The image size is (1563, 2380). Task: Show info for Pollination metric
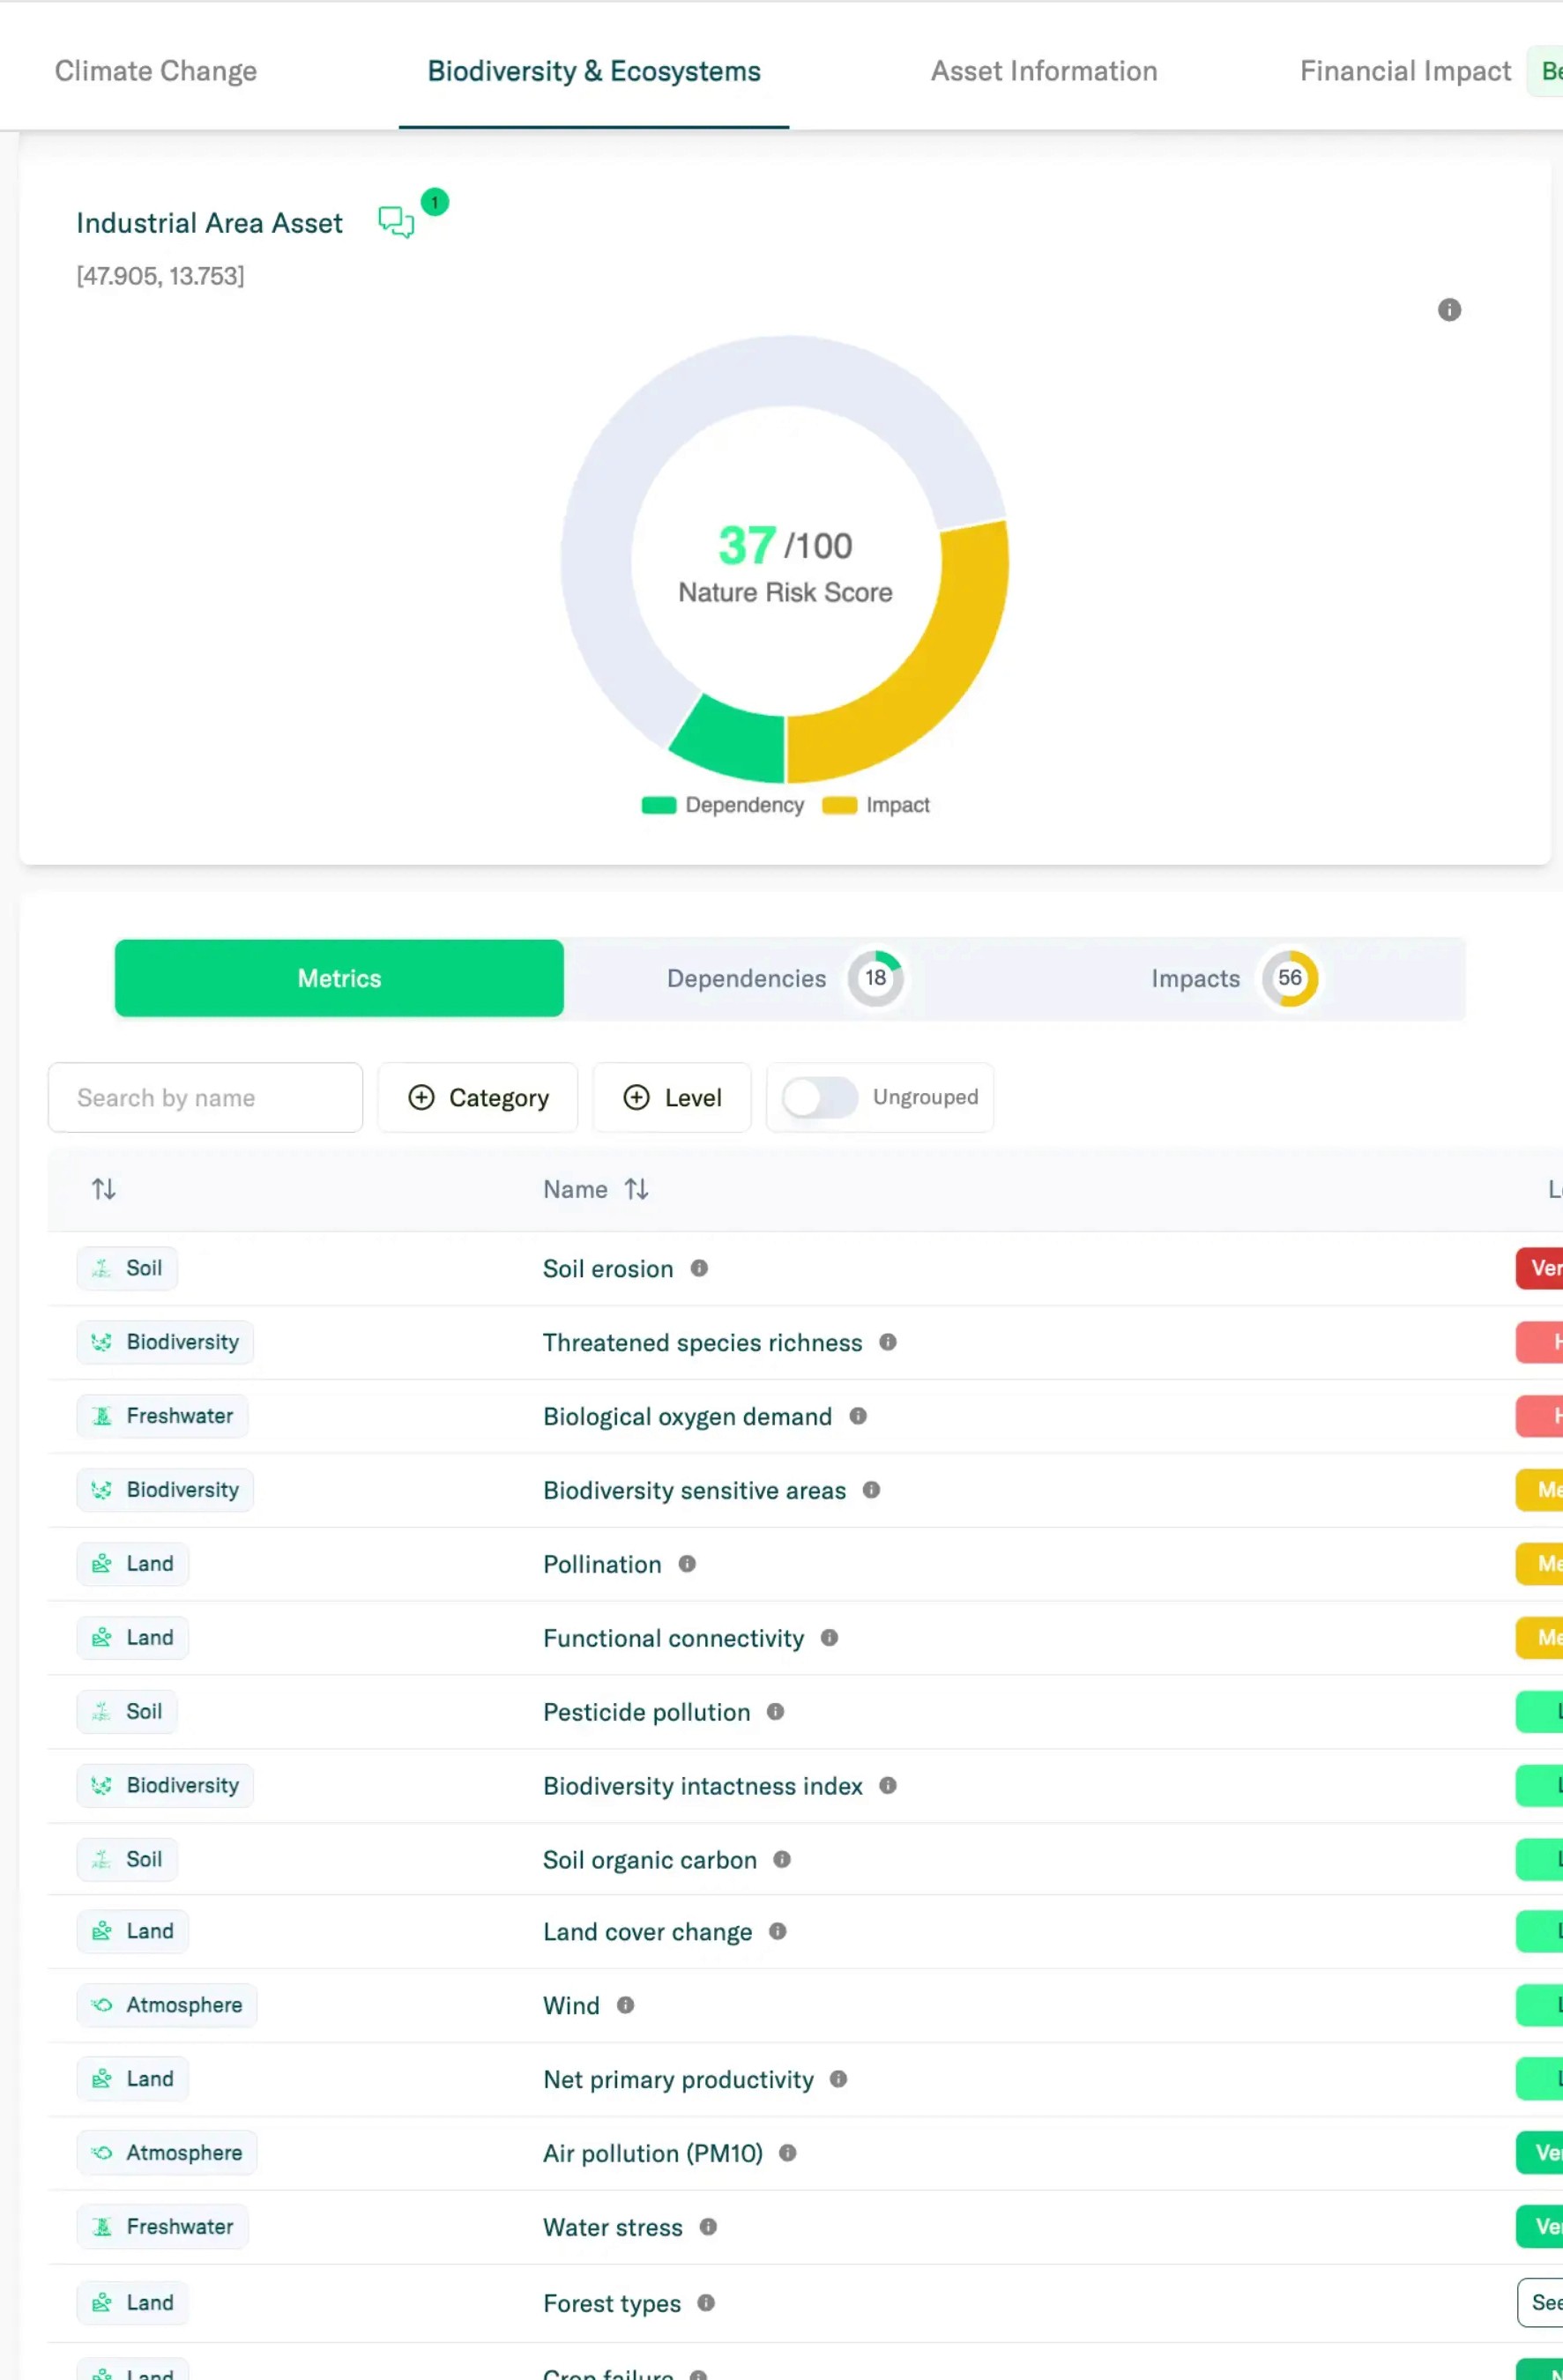(x=686, y=1564)
